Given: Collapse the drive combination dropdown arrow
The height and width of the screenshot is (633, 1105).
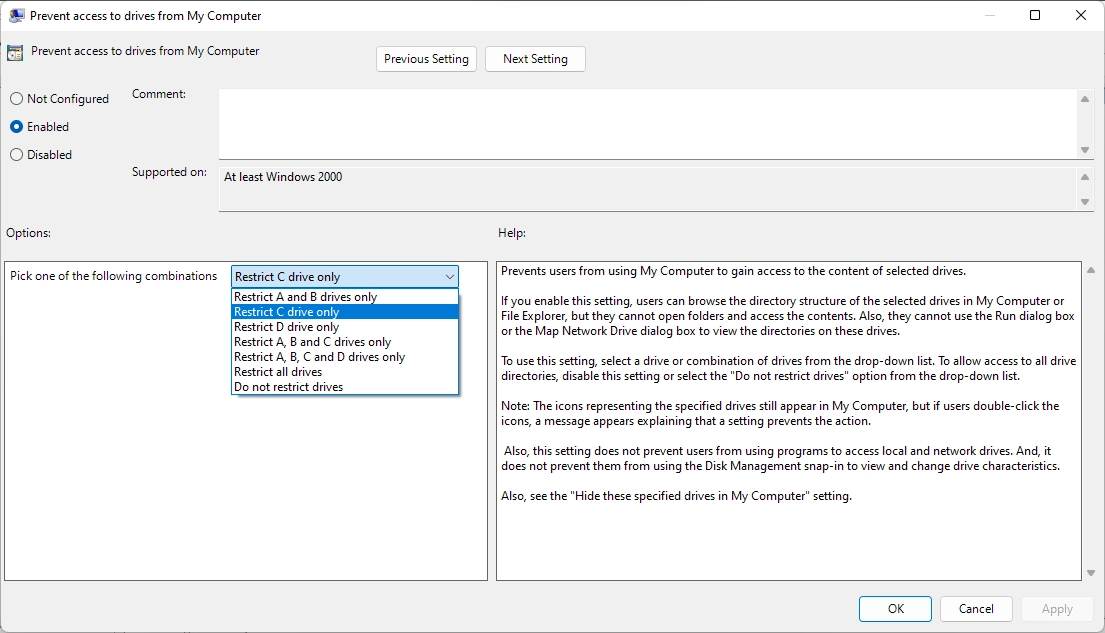Looking at the screenshot, I should pyautogui.click(x=449, y=277).
